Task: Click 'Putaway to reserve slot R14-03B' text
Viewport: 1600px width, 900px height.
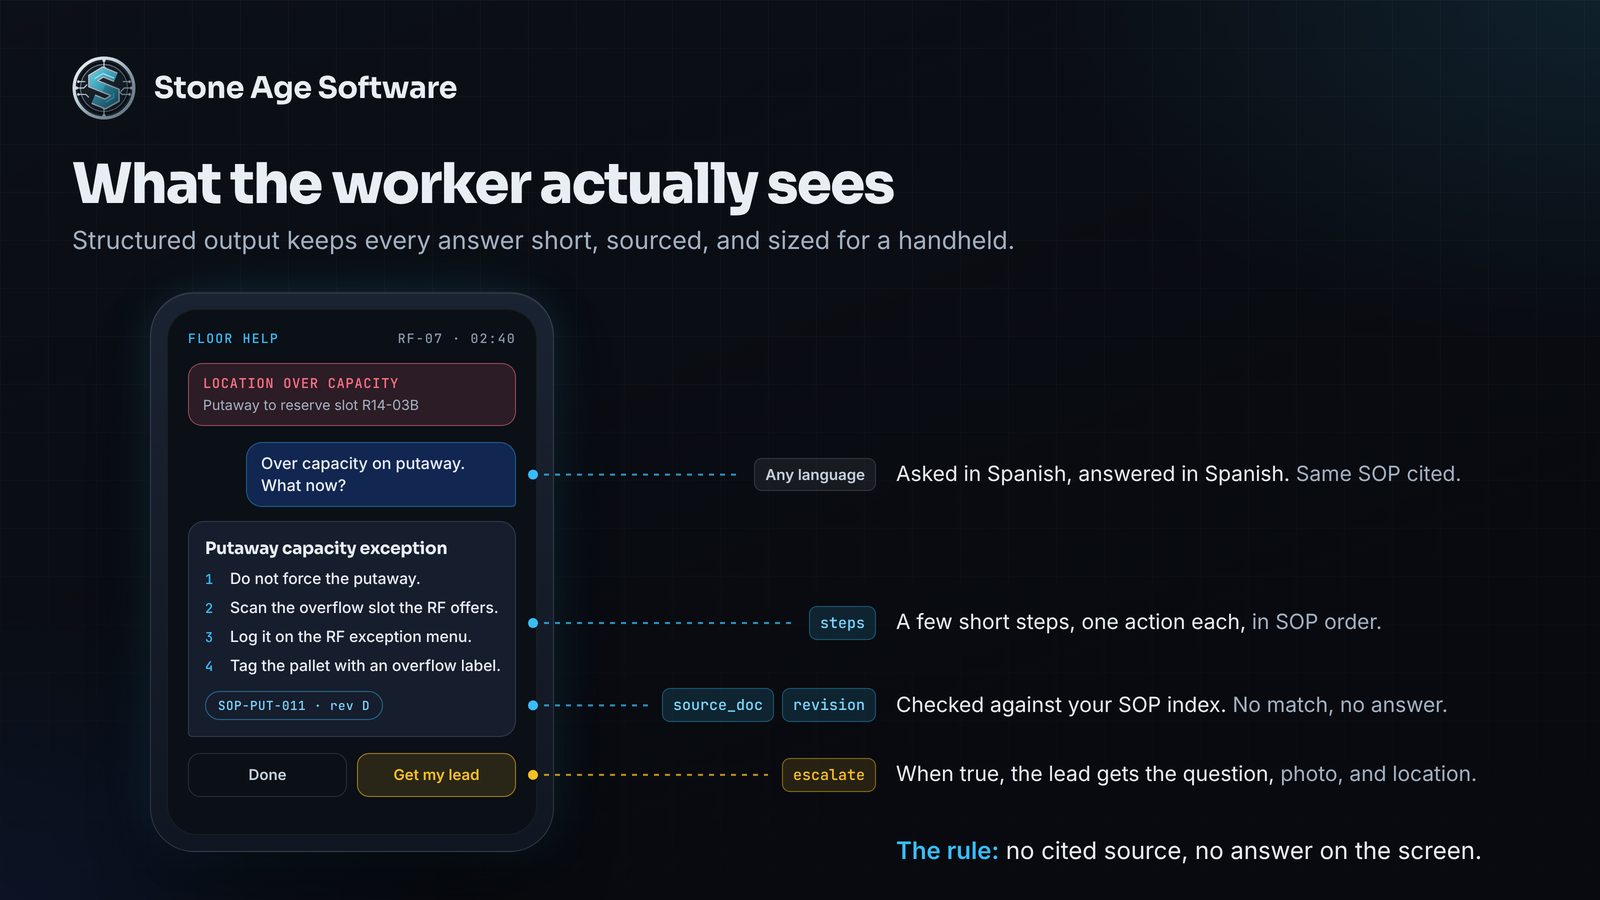Action: point(311,405)
